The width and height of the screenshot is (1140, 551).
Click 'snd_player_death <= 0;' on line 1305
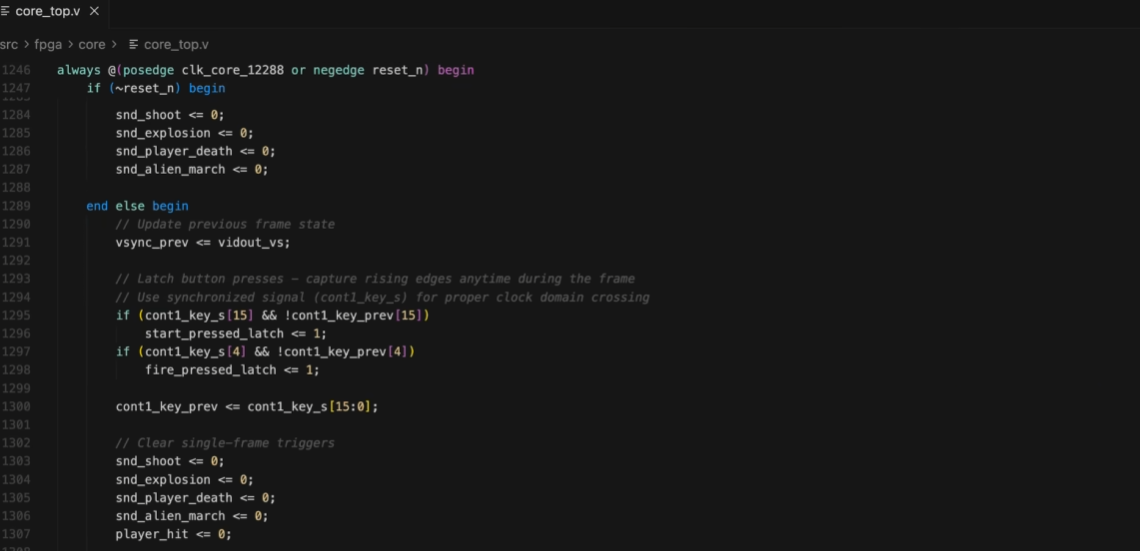click(196, 498)
